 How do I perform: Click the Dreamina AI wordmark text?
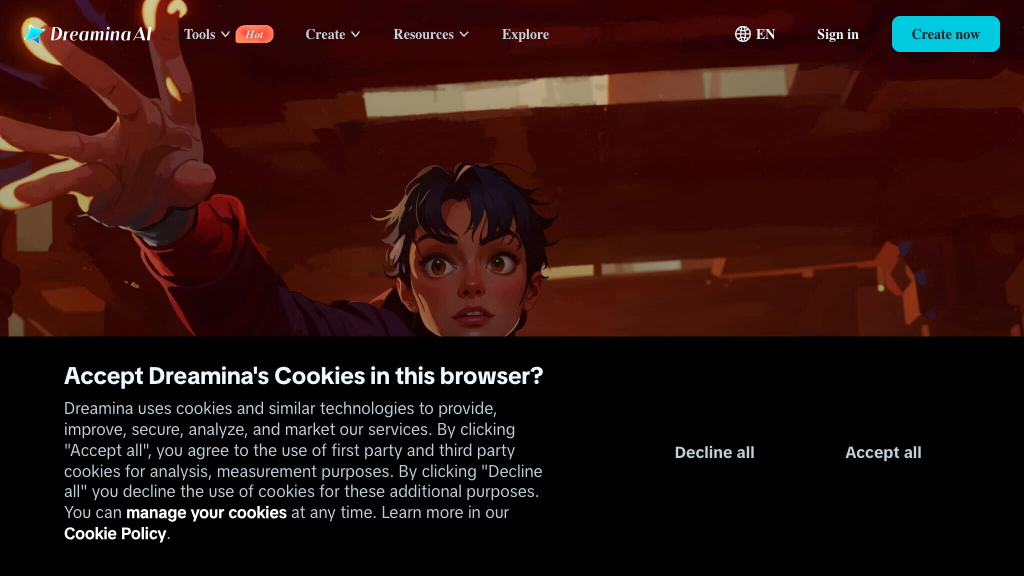click(x=101, y=34)
